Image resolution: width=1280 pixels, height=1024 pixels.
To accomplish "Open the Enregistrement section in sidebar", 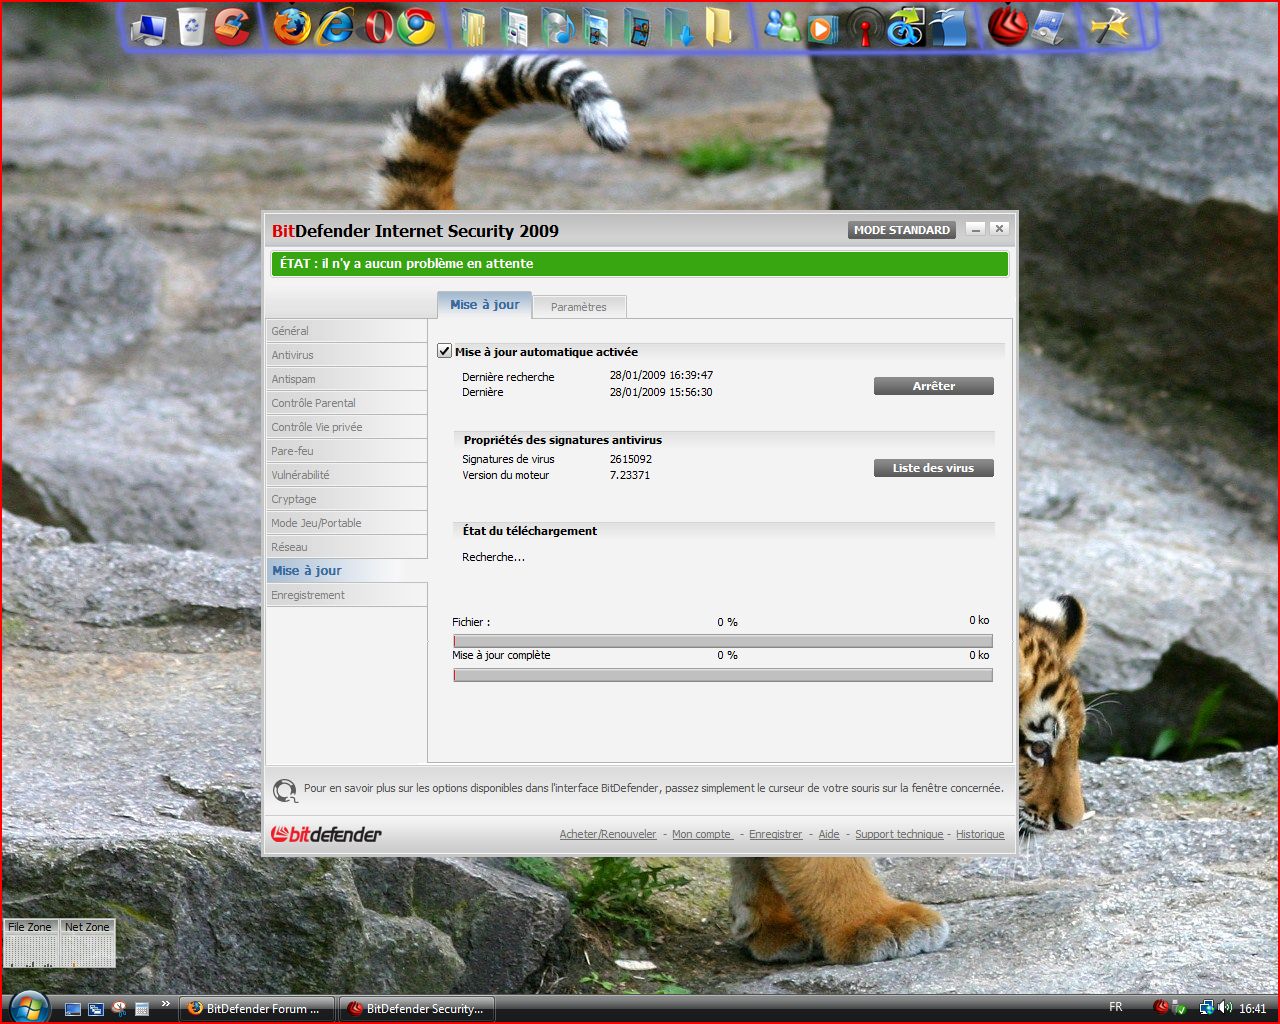I will [x=346, y=595].
